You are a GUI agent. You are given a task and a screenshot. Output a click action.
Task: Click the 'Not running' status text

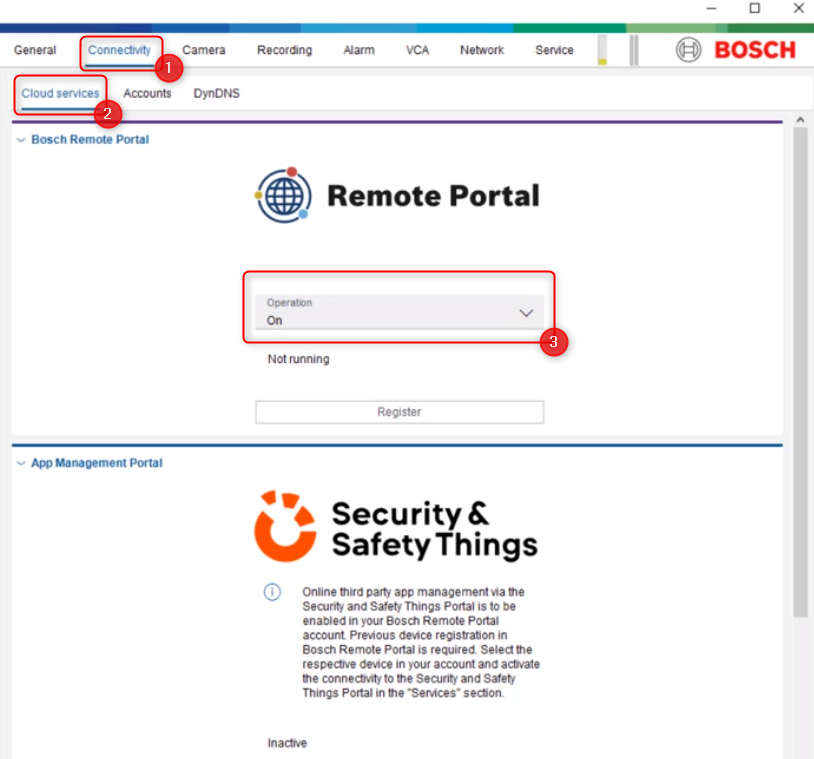point(299,359)
